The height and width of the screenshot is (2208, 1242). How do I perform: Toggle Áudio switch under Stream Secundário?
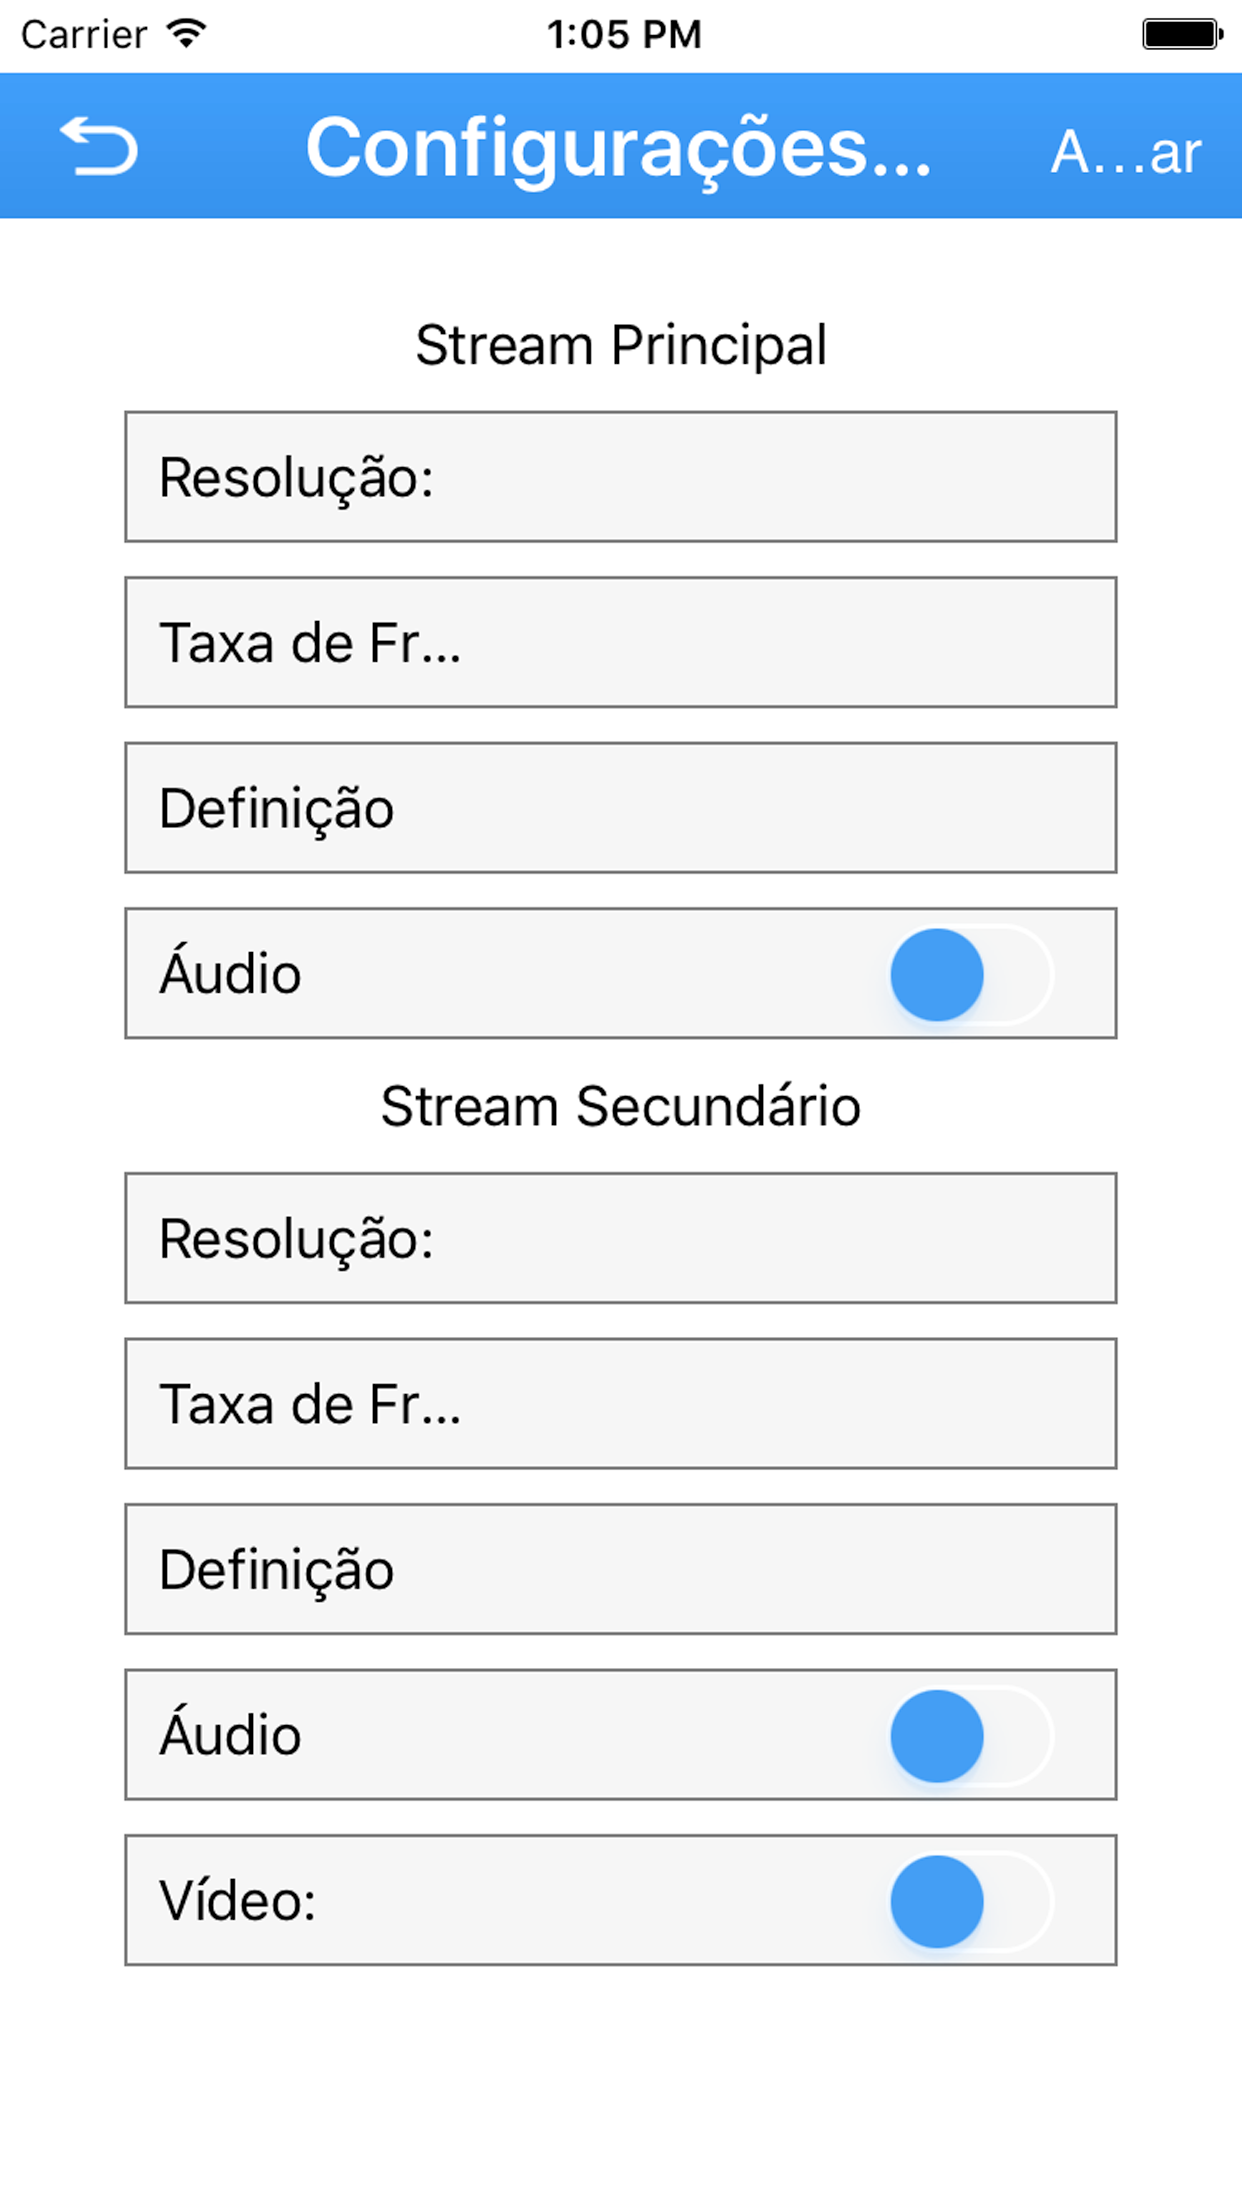(971, 1735)
